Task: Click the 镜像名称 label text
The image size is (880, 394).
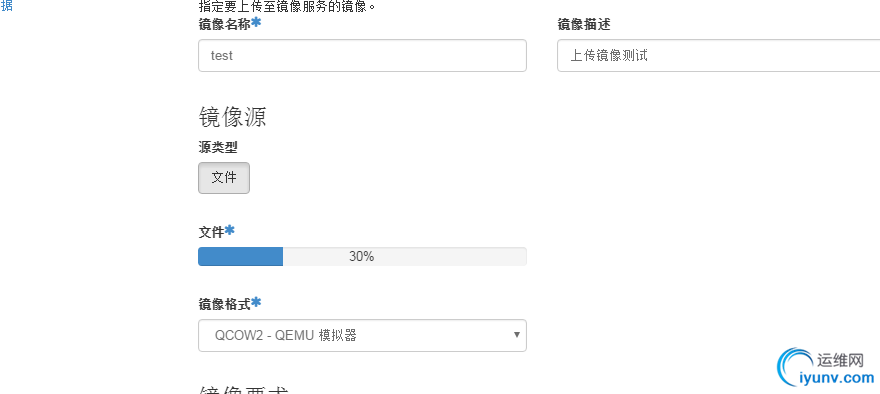Action: pos(224,24)
